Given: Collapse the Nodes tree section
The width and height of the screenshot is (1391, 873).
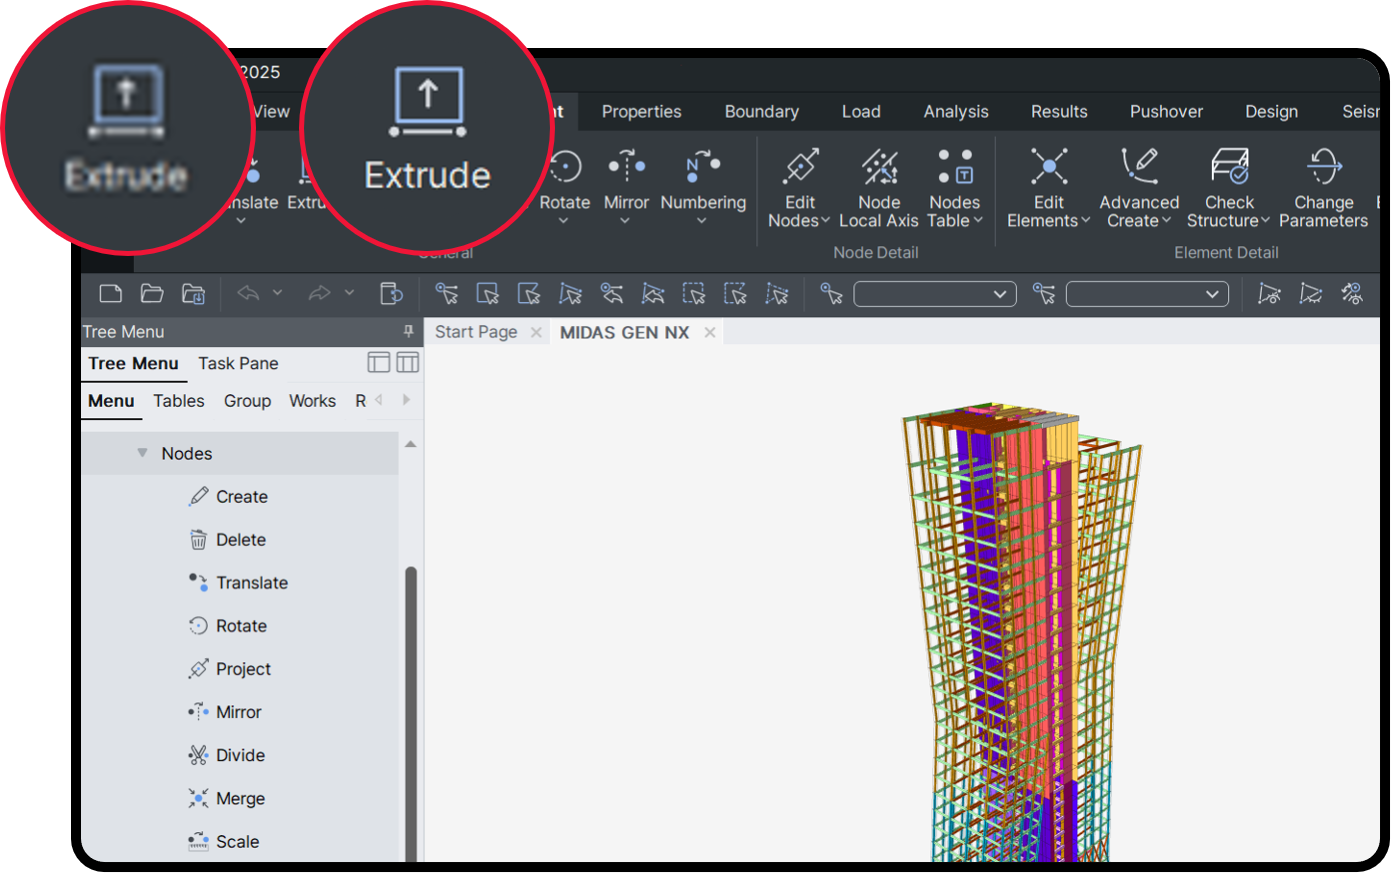Looking at the screenshot, I should click(x=142, y=453).
